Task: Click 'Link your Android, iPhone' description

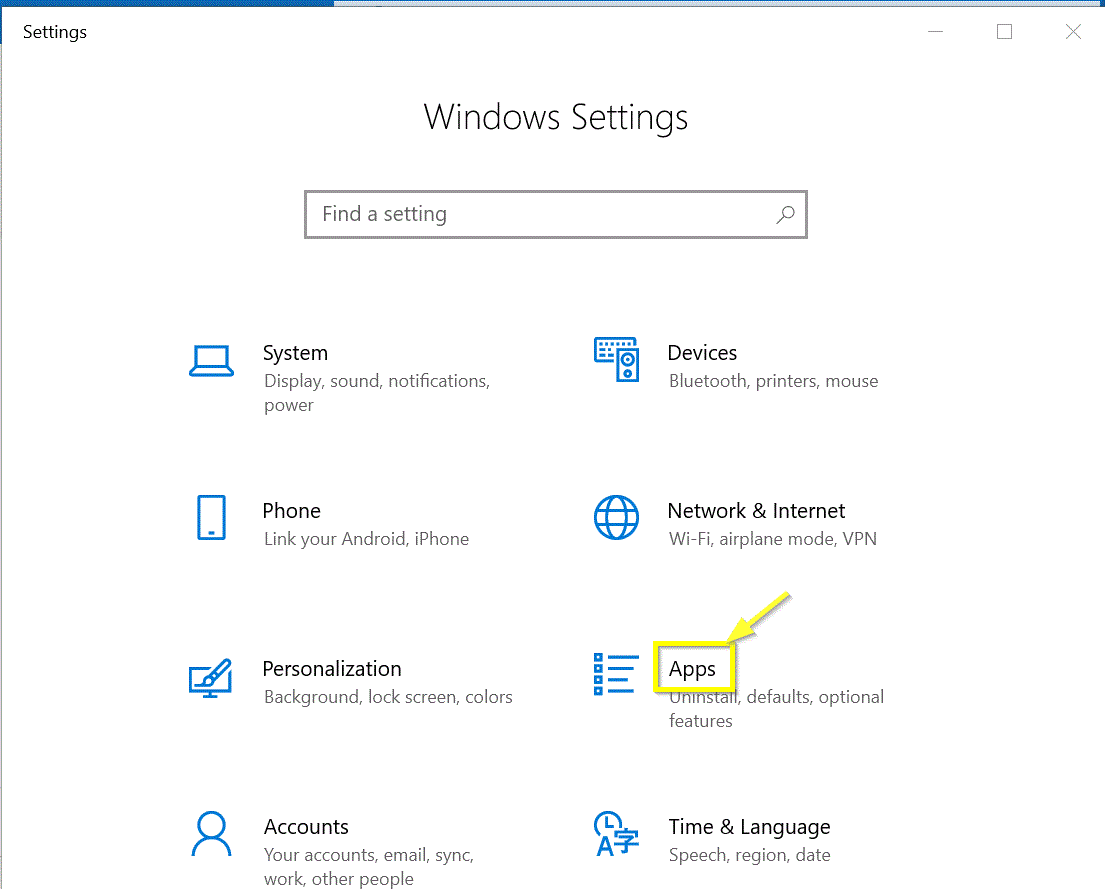Action: (366, 539)
